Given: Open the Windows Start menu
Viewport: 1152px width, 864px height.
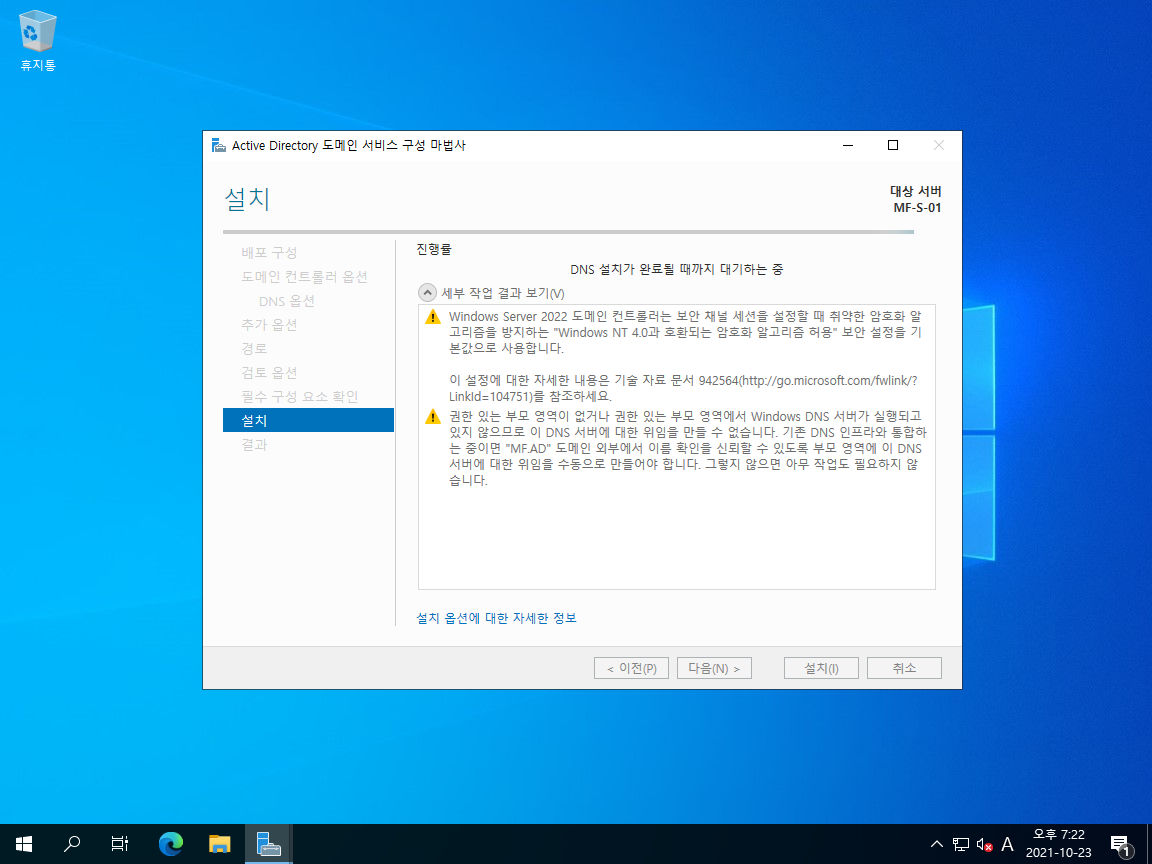Looking at the screenshot, I should click(24, 844).
